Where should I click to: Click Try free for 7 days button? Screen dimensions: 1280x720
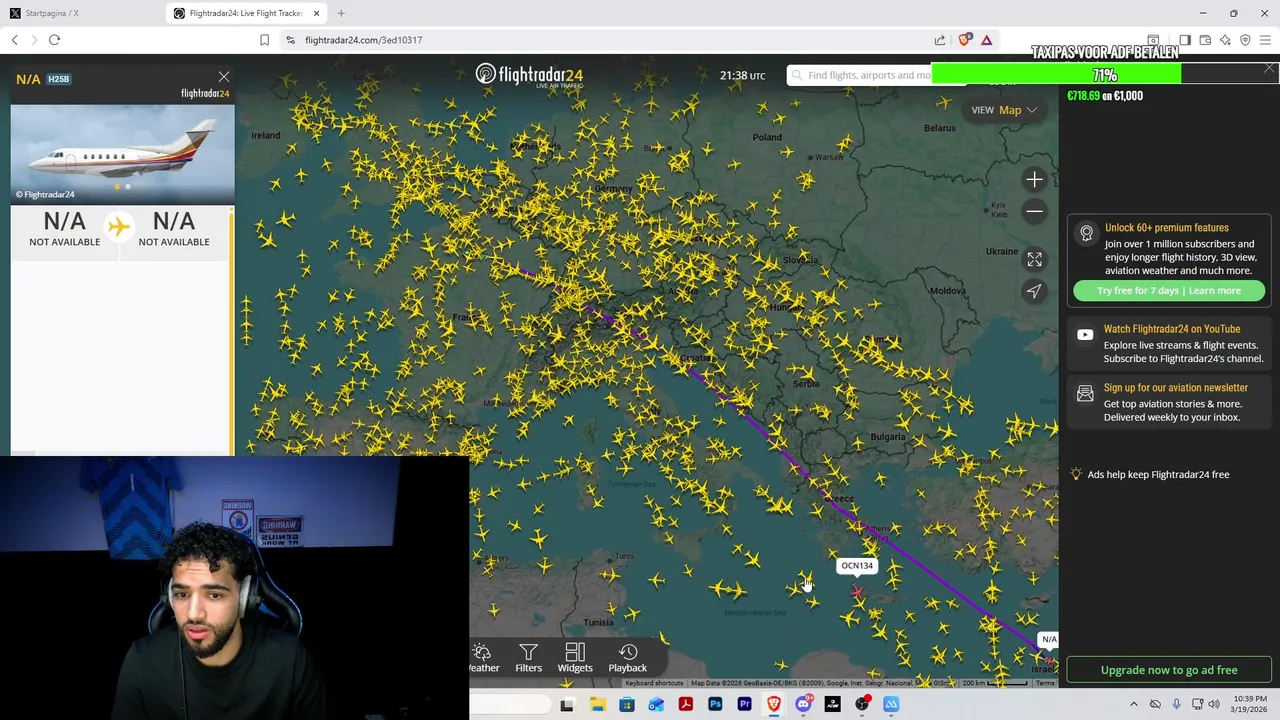click(x=1169, y=291)
